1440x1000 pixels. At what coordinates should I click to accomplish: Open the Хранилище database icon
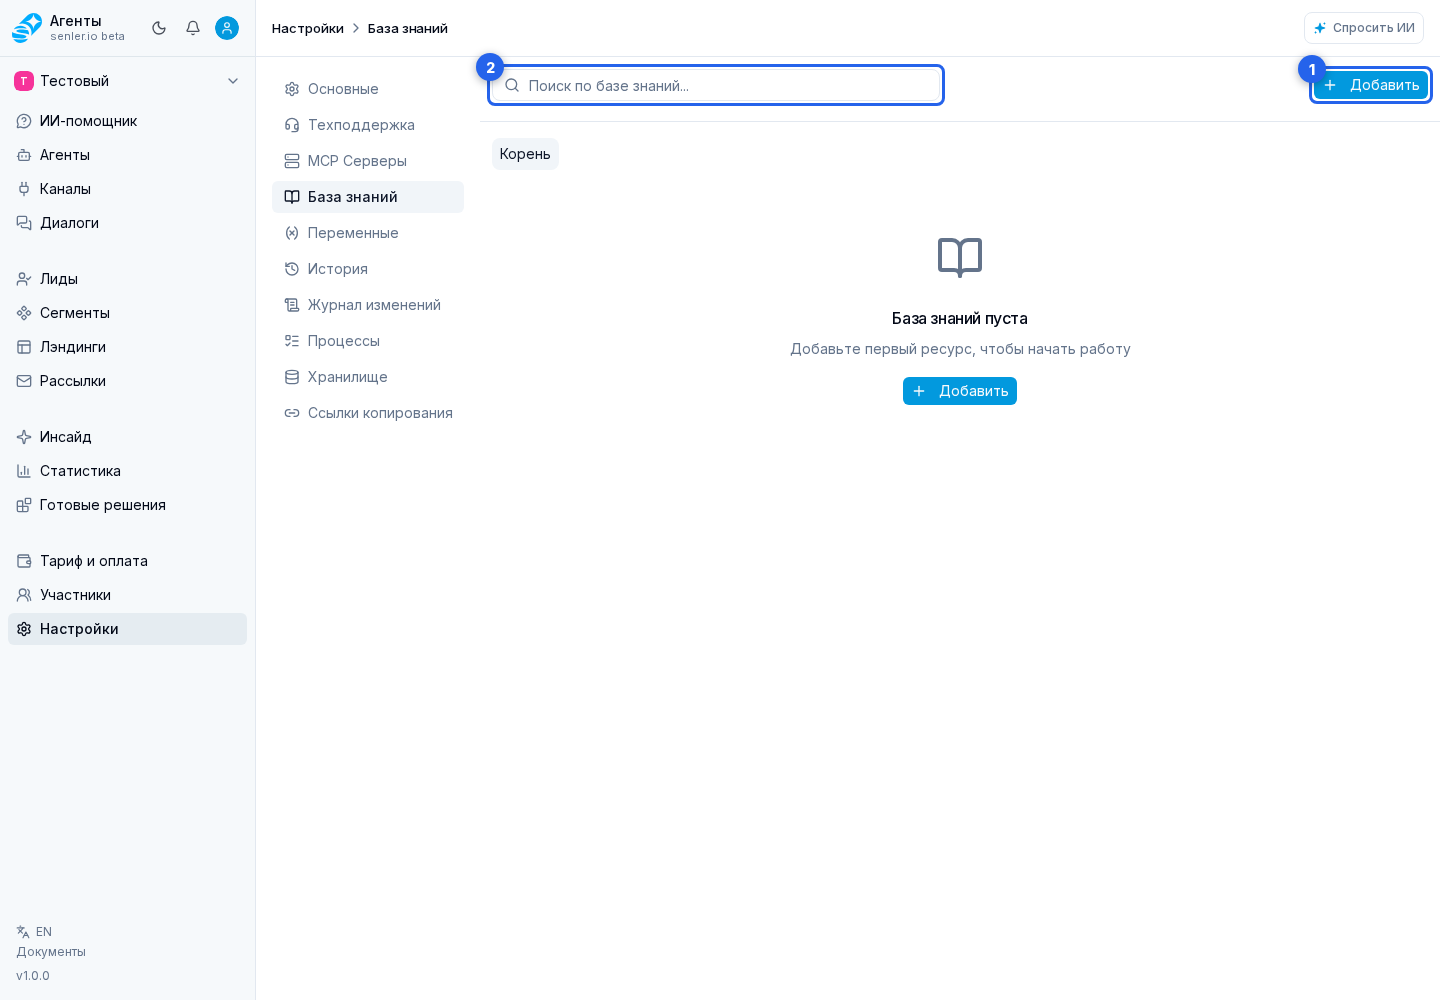pos(292,377)
